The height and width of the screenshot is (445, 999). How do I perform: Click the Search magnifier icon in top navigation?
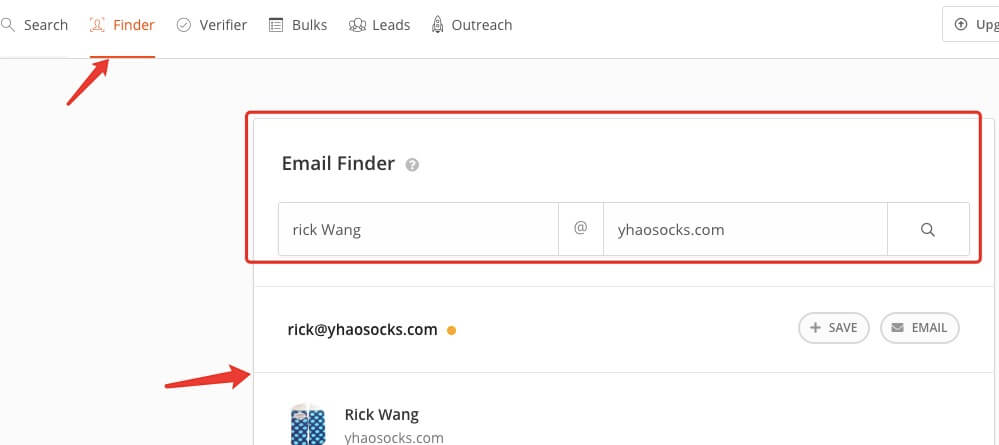pos(8,25)
